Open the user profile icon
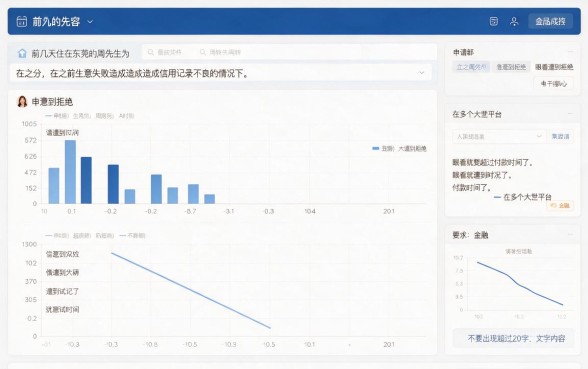Image resolution: width=588 pixels, height=369 pixels. click(x=514, y=21)
